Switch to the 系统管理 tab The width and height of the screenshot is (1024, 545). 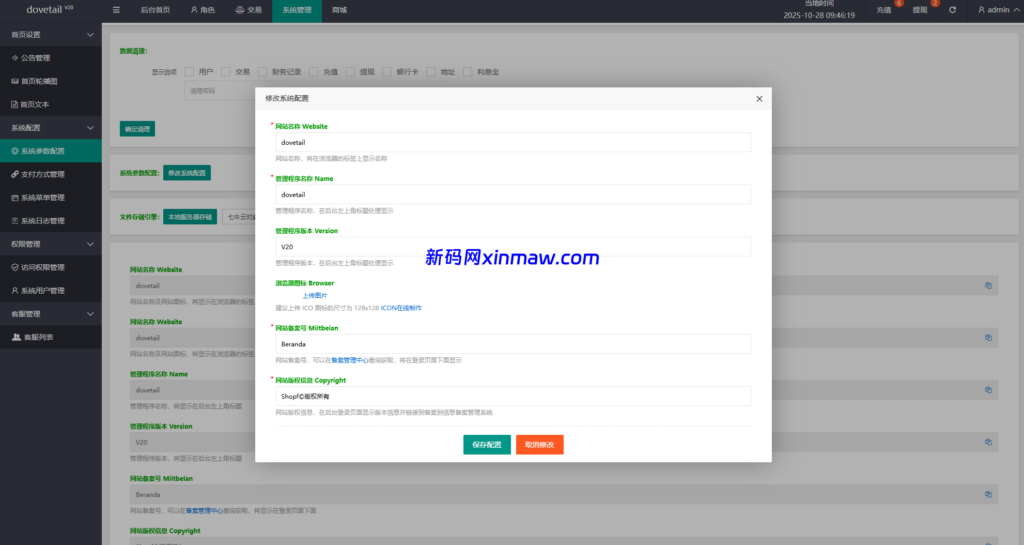tap(297, 10)
